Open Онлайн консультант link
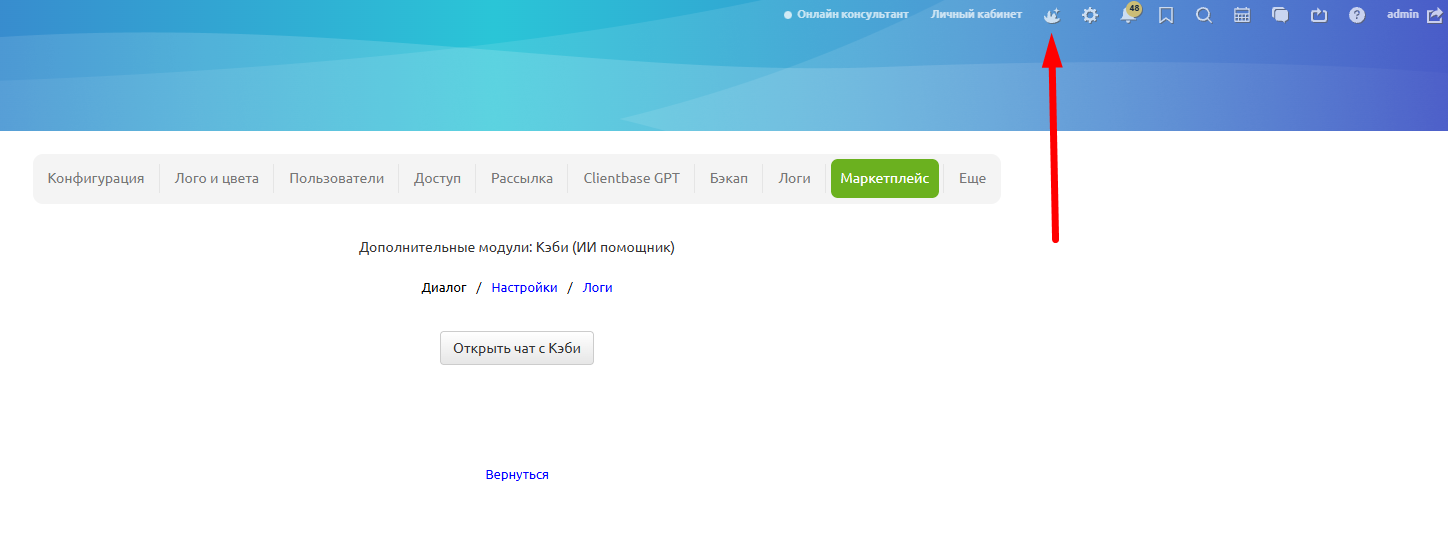Image resolution: width=1448 pixels, height=552 pixels. tap(846, 15)
